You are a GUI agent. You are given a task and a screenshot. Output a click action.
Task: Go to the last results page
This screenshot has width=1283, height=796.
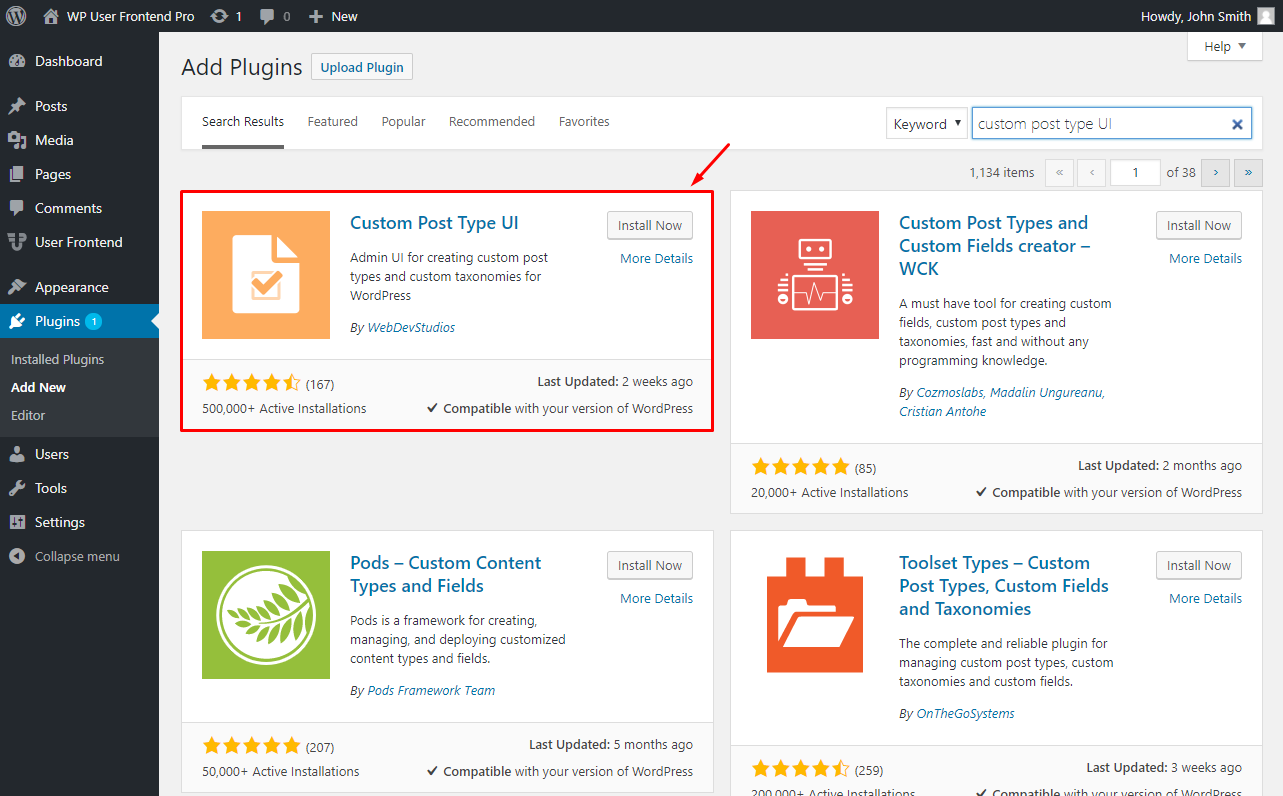(x=1248, y=172)
